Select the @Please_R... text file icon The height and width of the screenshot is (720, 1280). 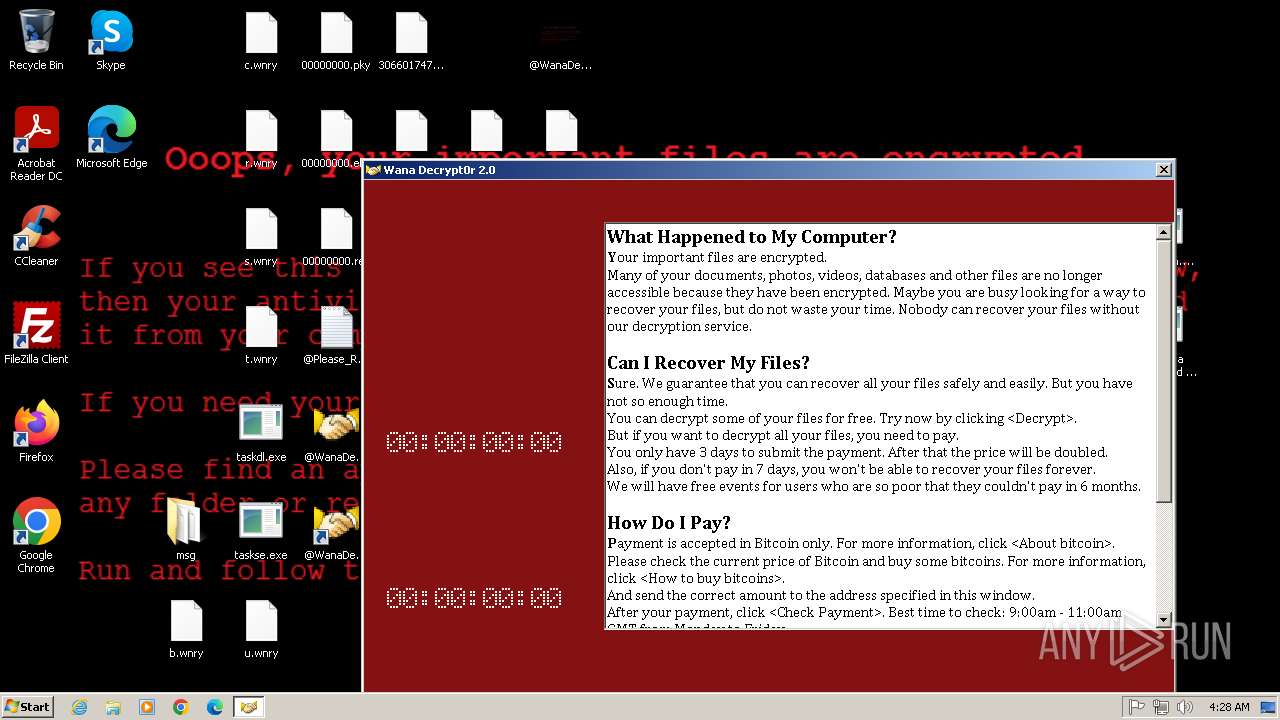coord(334,334)
